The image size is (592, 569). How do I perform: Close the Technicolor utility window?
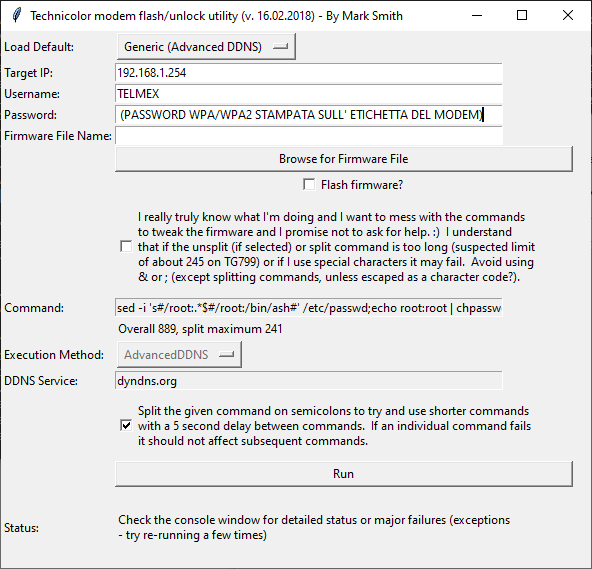(x=567, y=15)
